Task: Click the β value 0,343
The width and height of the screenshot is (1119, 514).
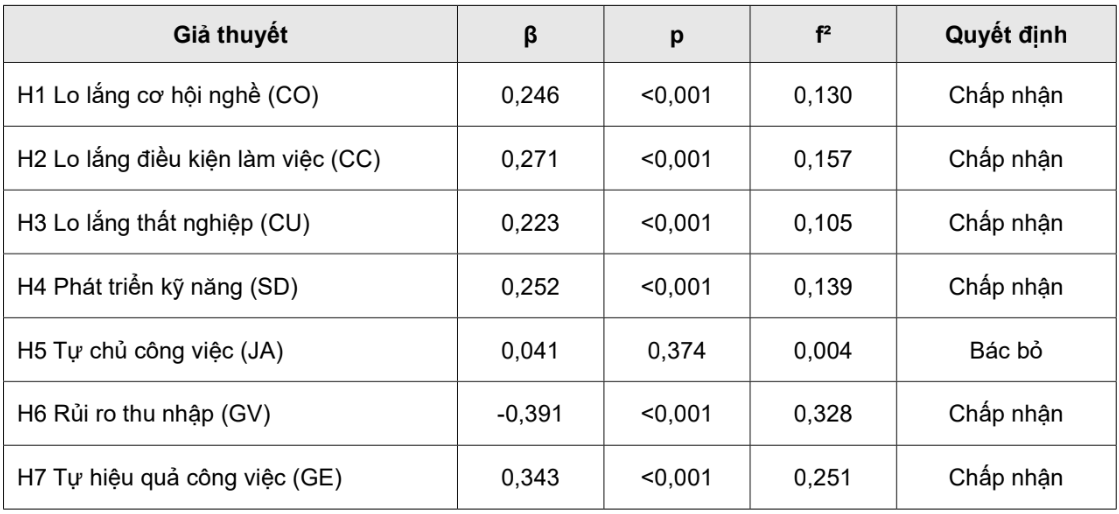Action: (x=530, y=477)
